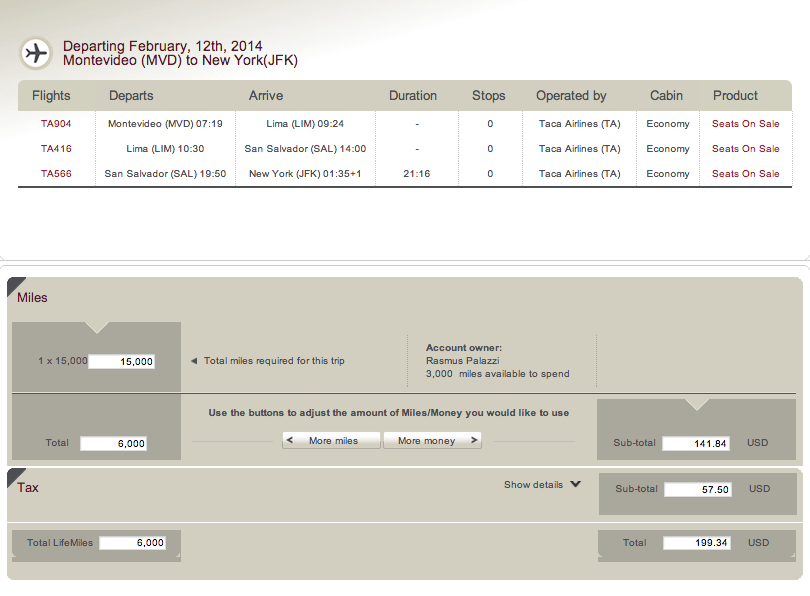810x596 pixels.
Task: Click Seats On Sale for flight TA904
Action: [745, 124]
